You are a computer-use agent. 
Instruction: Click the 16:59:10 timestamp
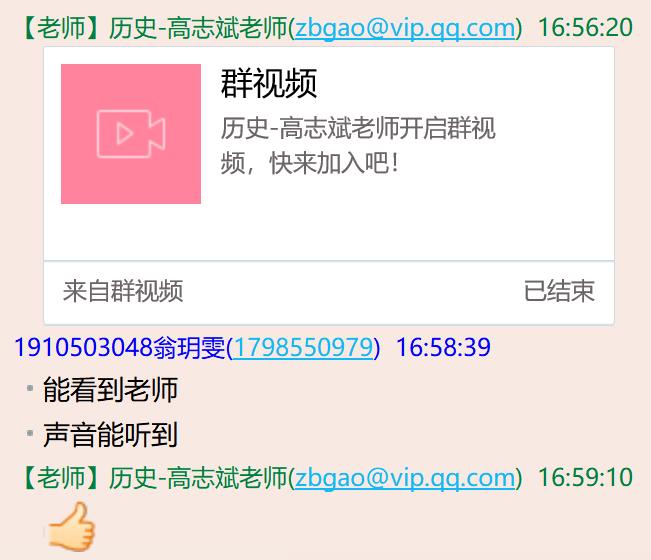(585, 477)
